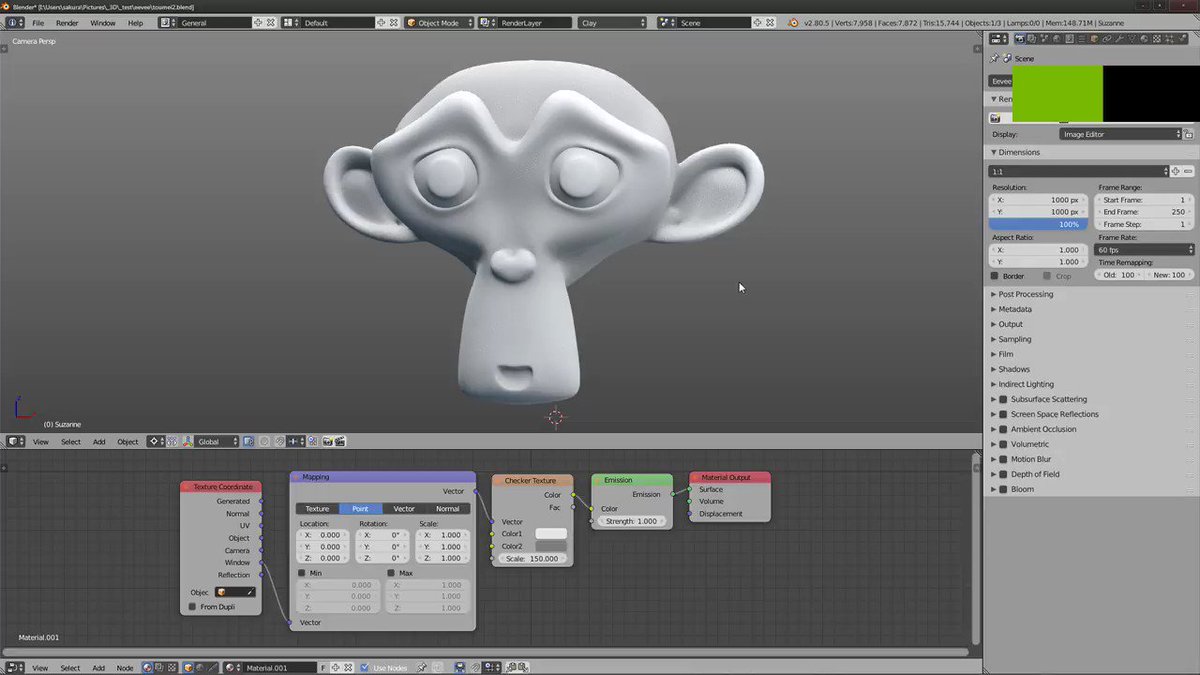Click the Blender logo in title bar
The height and width of the screenshot is (675, 1200).
pos(6,6)
